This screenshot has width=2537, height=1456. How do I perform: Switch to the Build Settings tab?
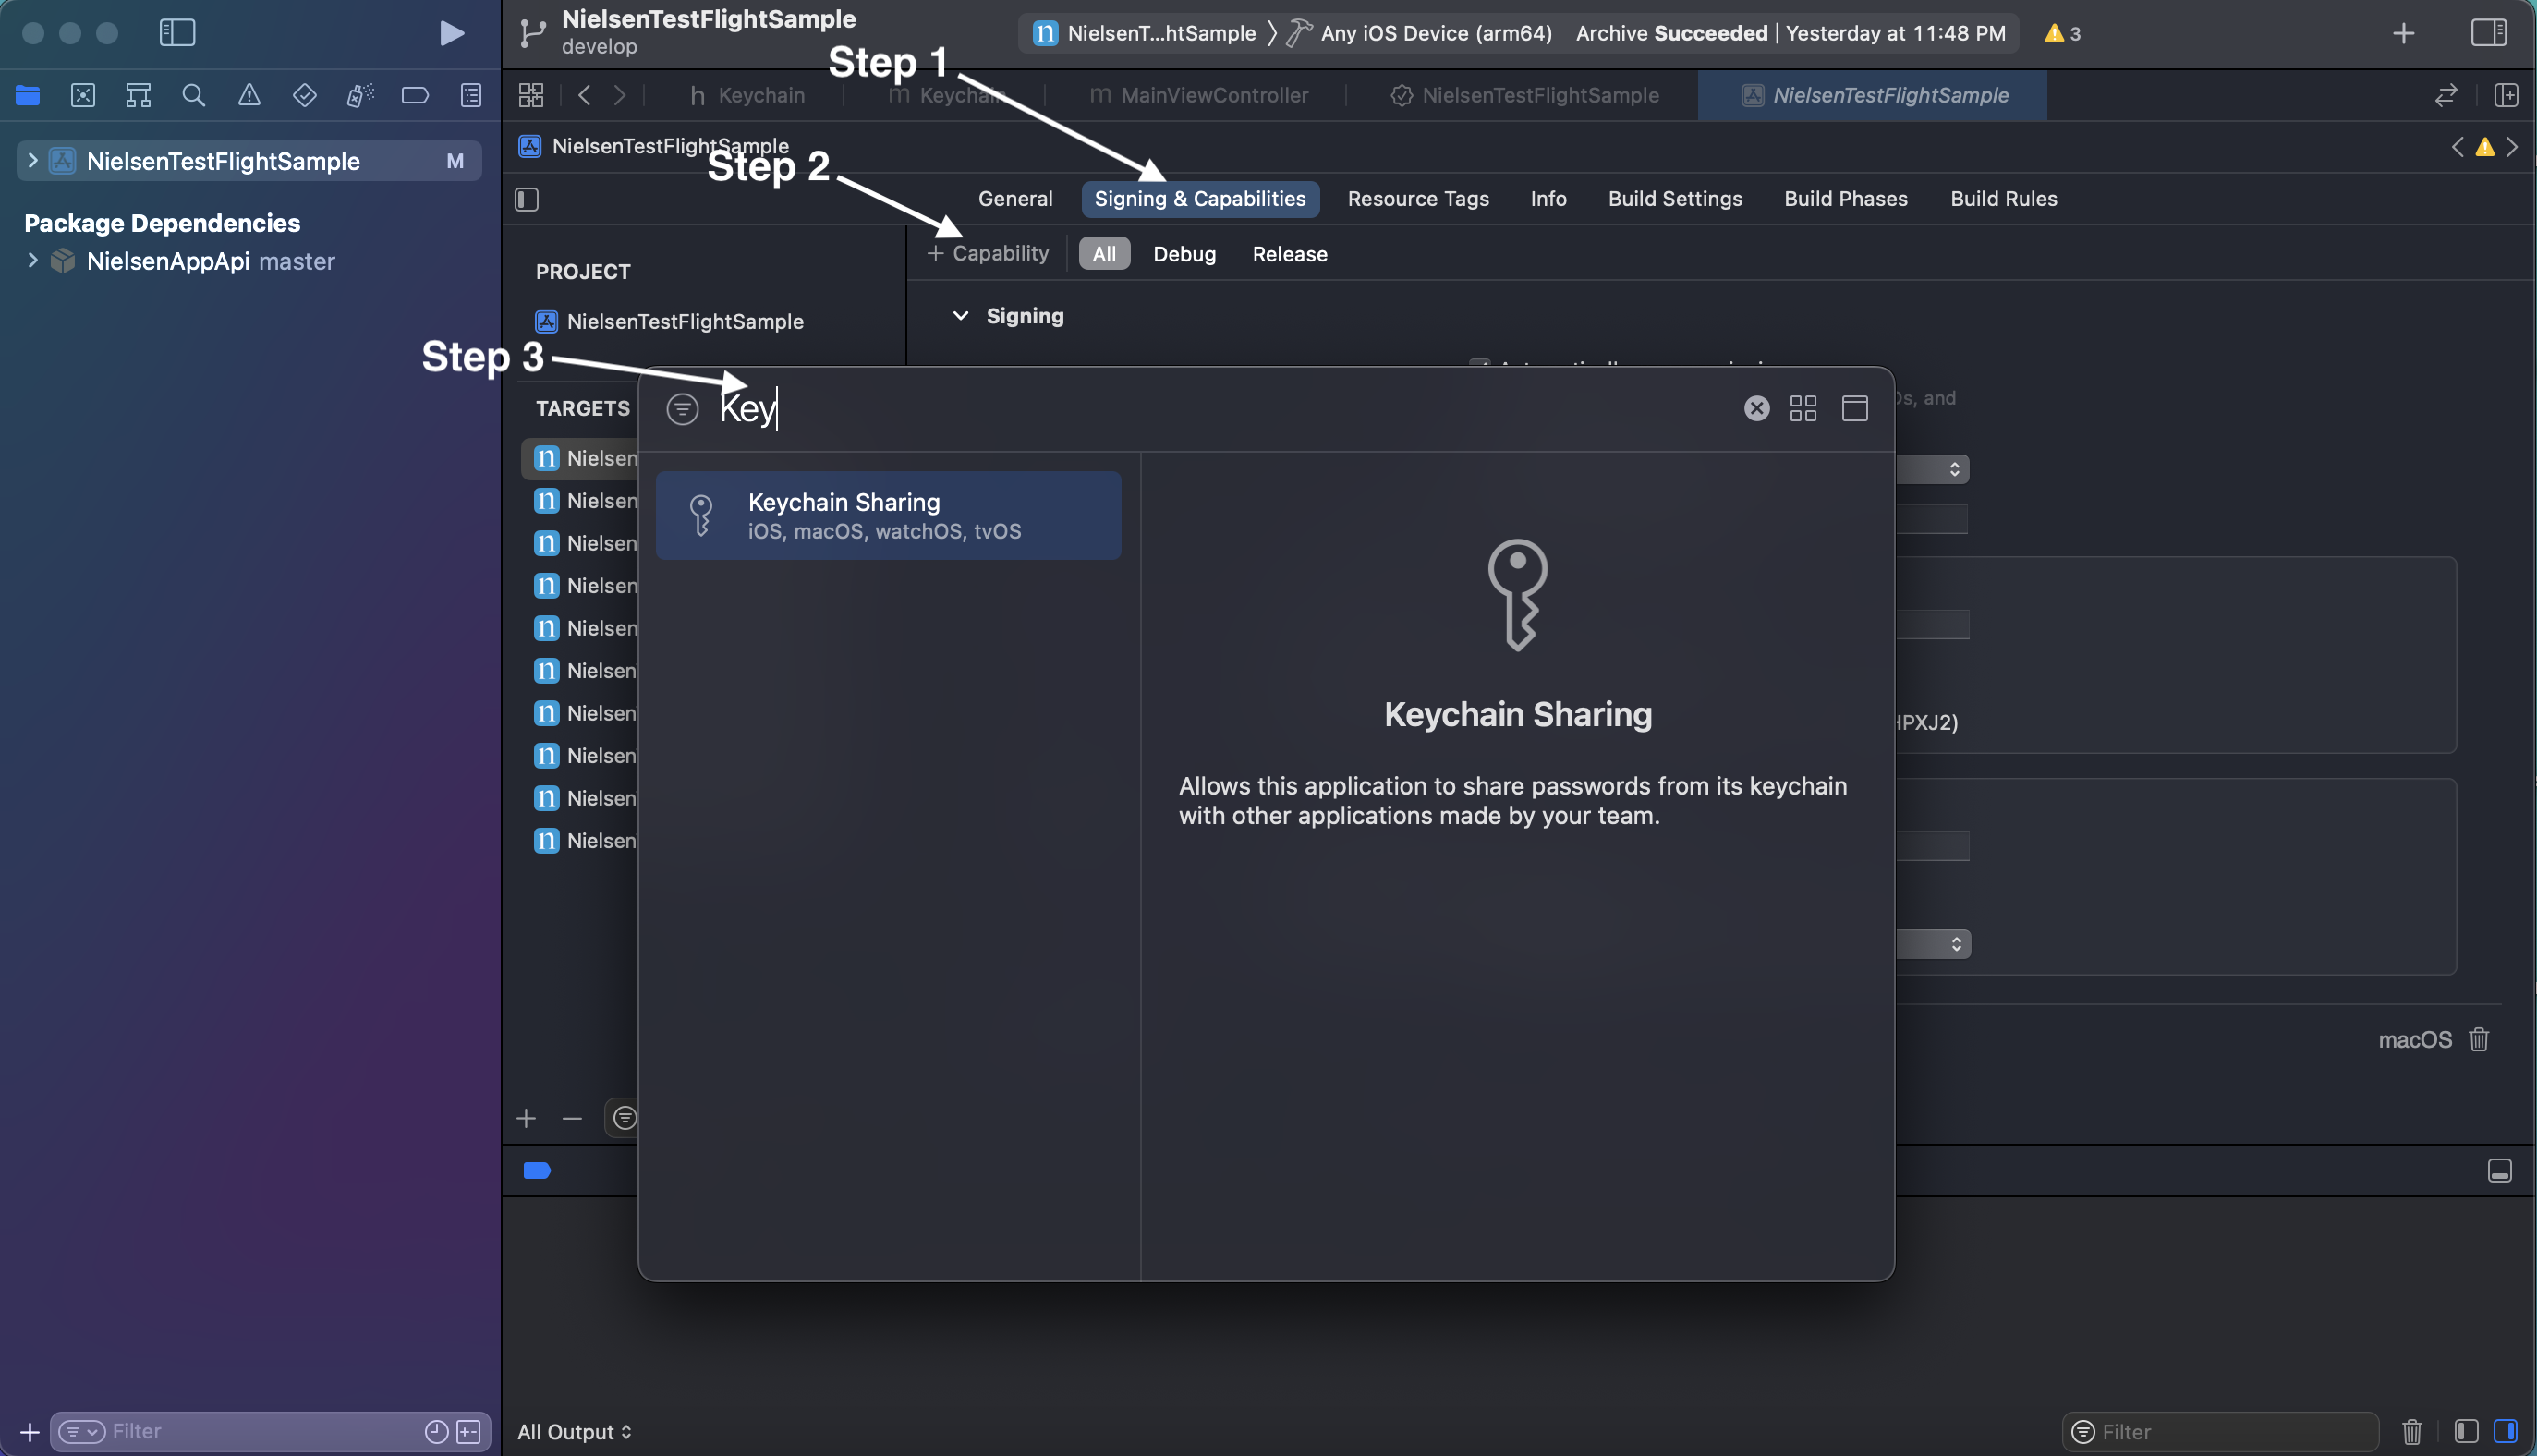tap(1675, 199)
